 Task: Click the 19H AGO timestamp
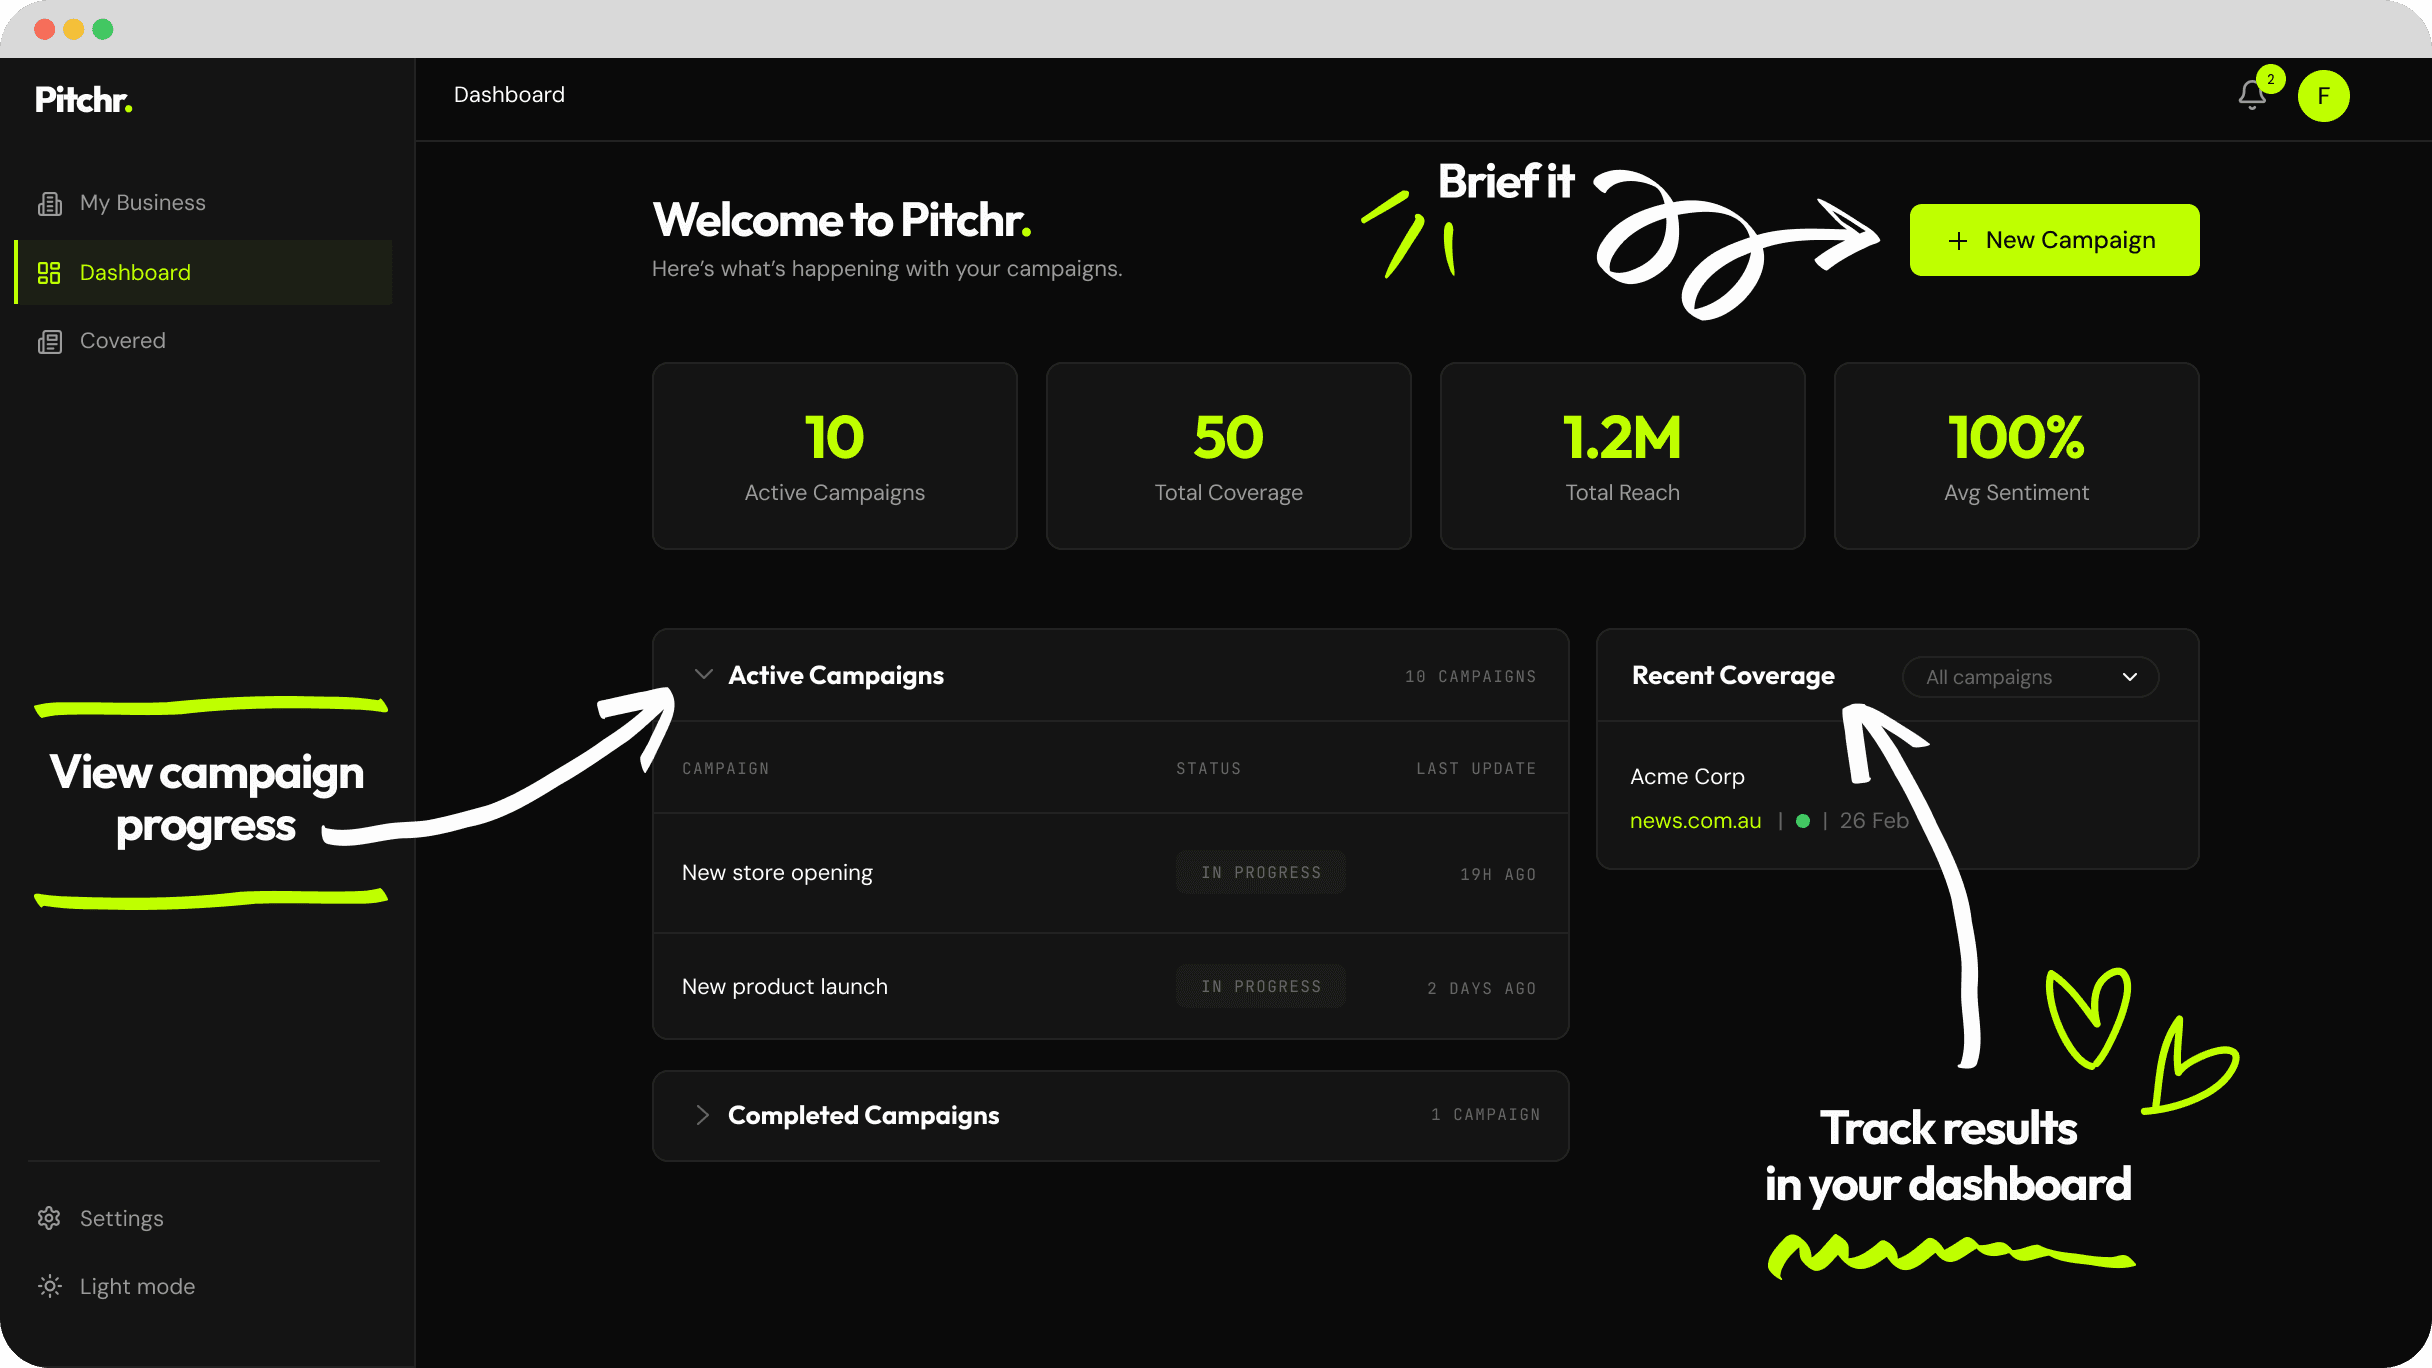click(1498, 875)
